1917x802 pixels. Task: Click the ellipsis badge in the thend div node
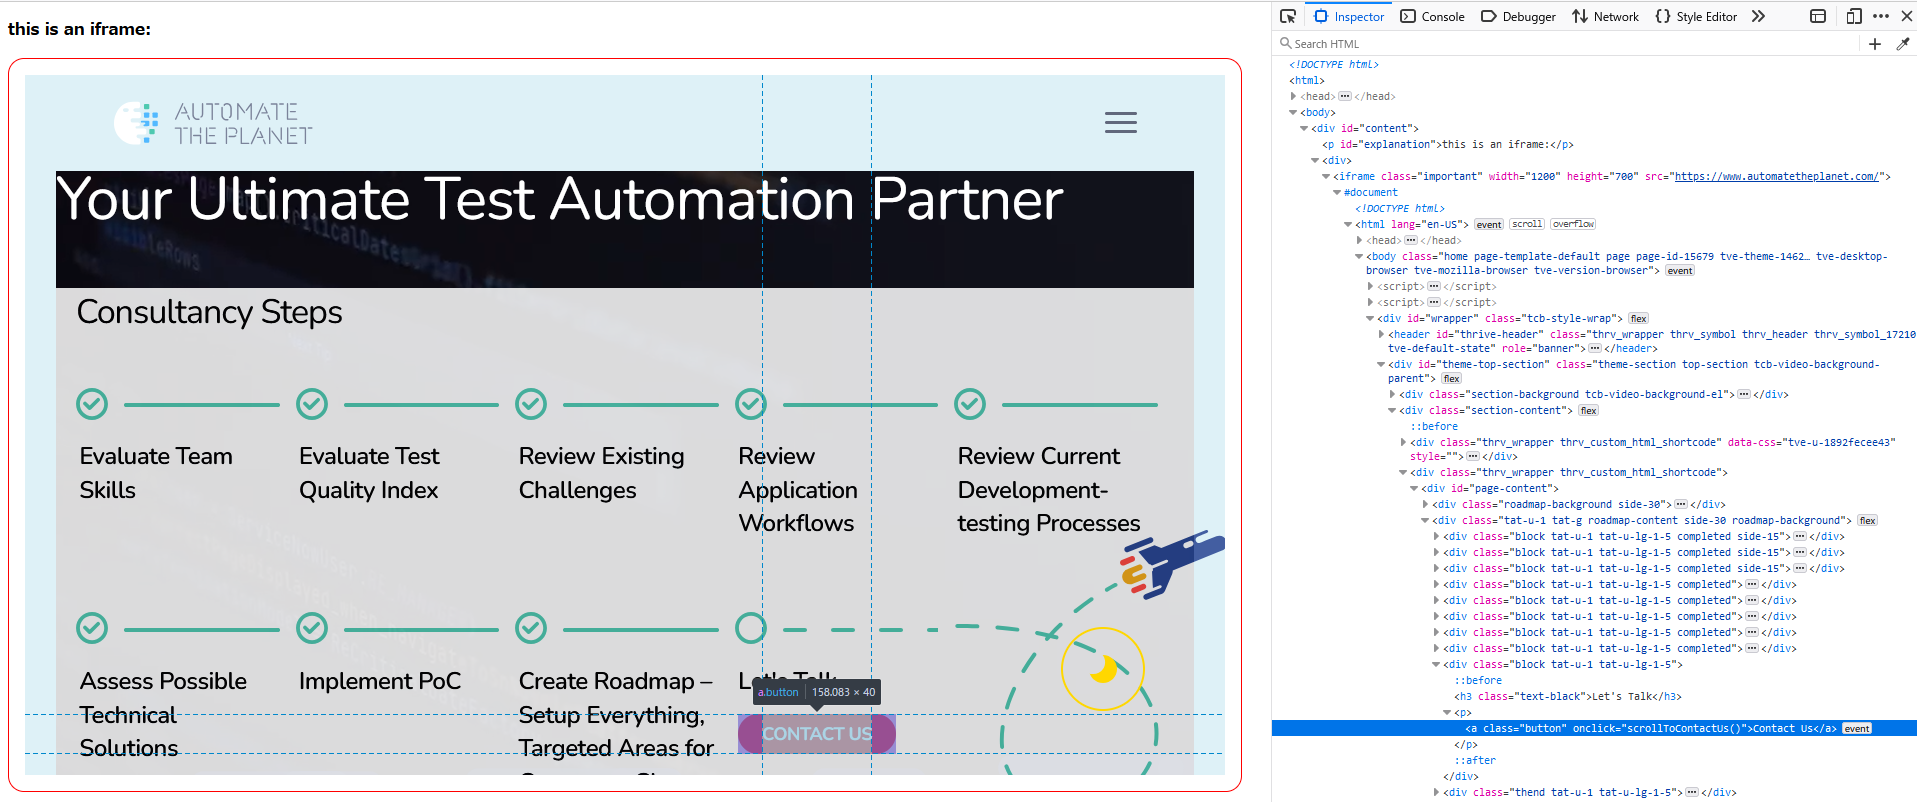1692,792
